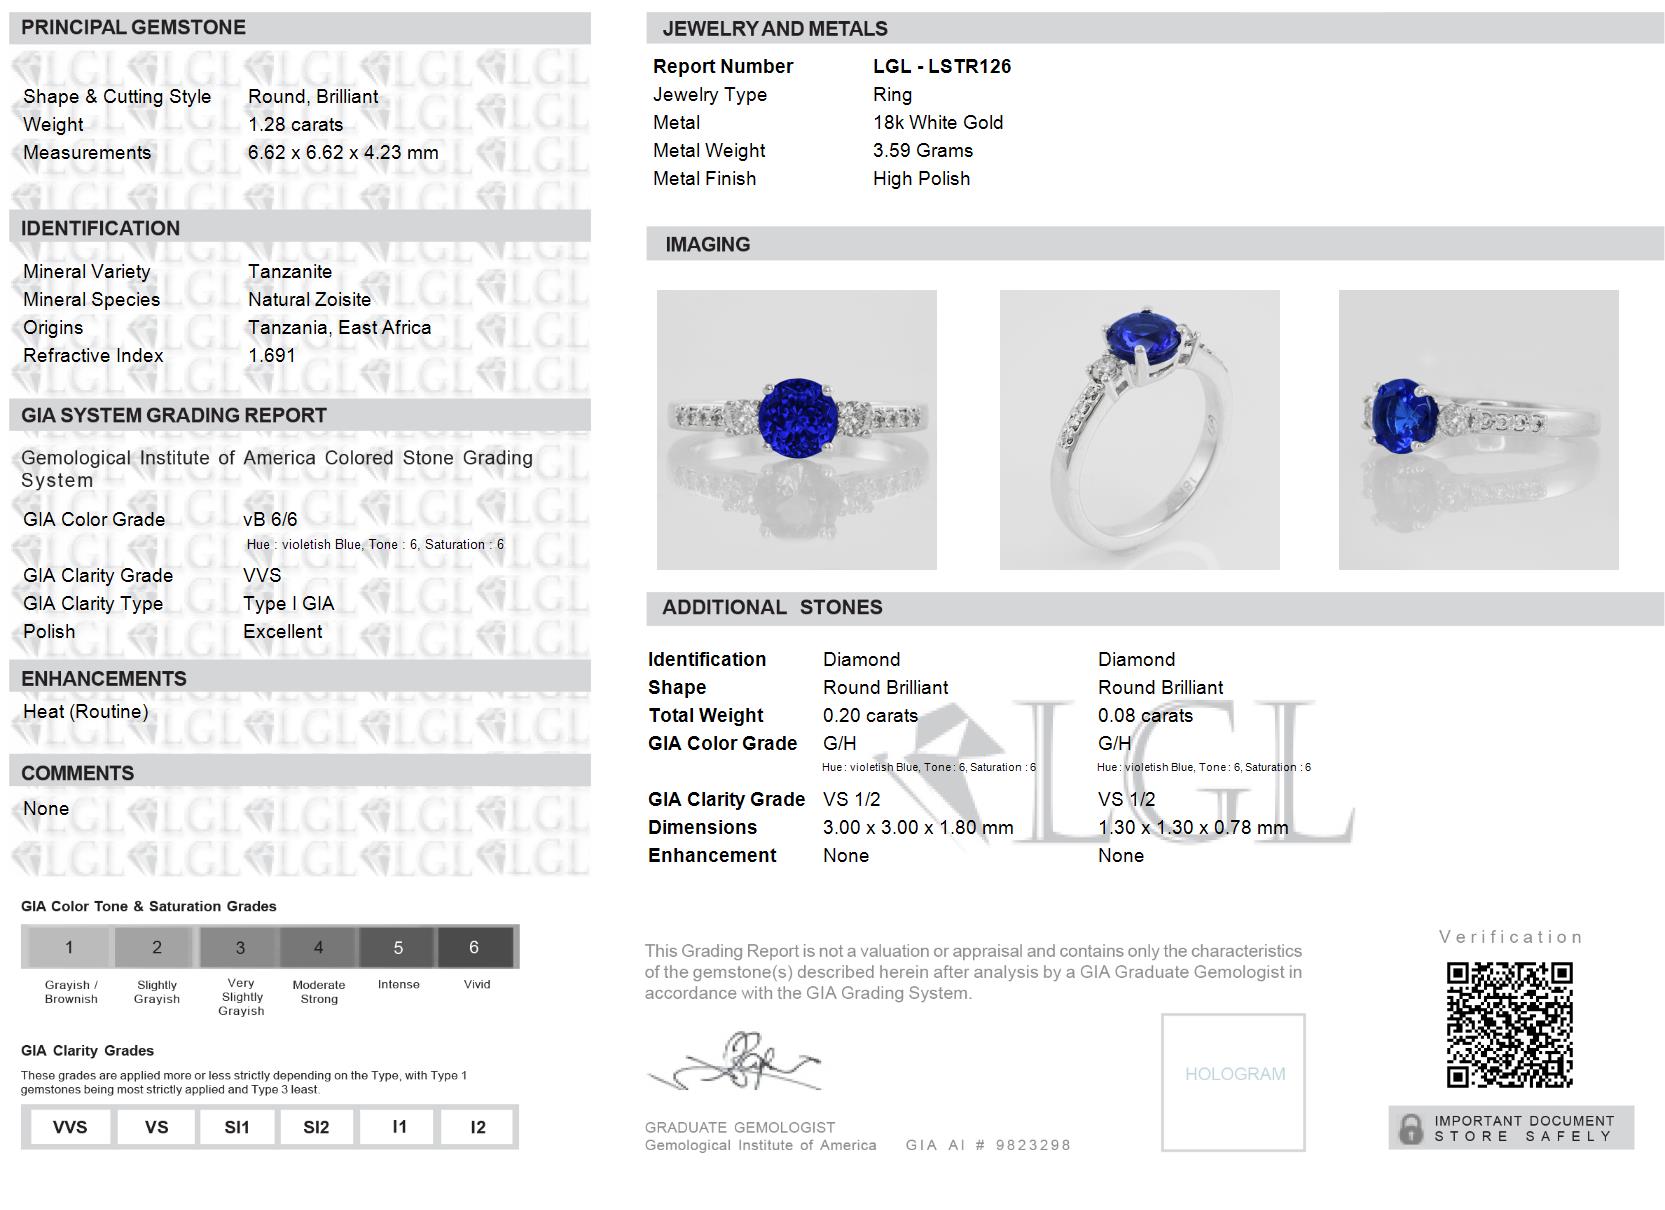
Task: Click the I1 clarity grade box
Action: click(399, 1127)
